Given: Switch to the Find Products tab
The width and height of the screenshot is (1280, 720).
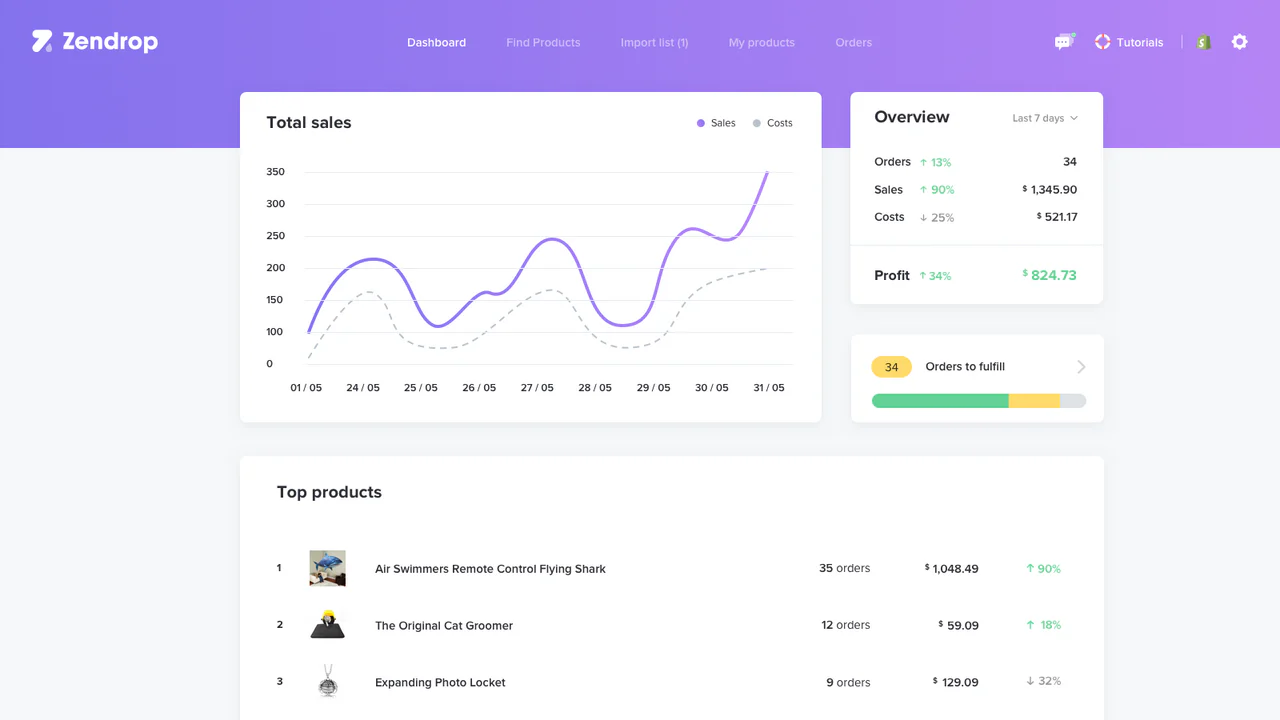Looking at the screenshot, I should pyautogui.click(x=543, y=43).
